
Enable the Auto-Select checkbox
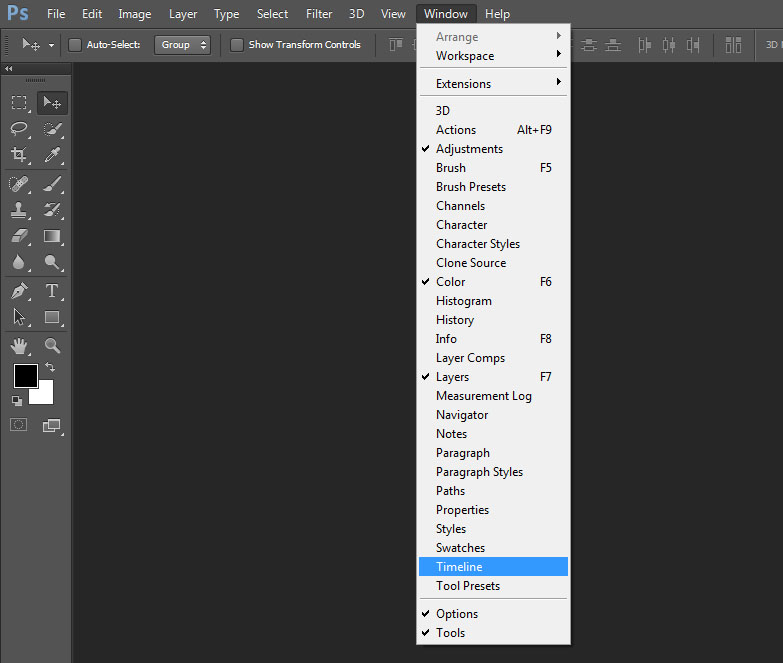[75, 45]
